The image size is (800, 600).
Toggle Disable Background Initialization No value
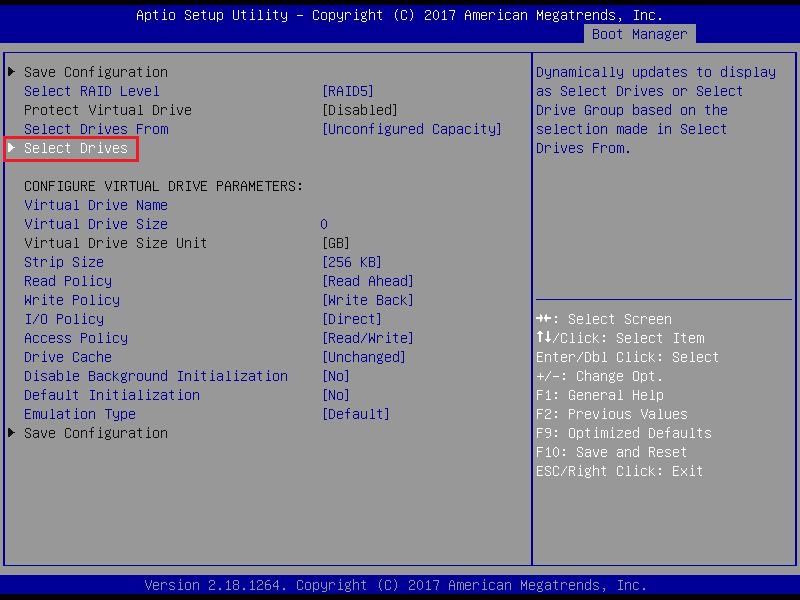click(x=335, y=376)
